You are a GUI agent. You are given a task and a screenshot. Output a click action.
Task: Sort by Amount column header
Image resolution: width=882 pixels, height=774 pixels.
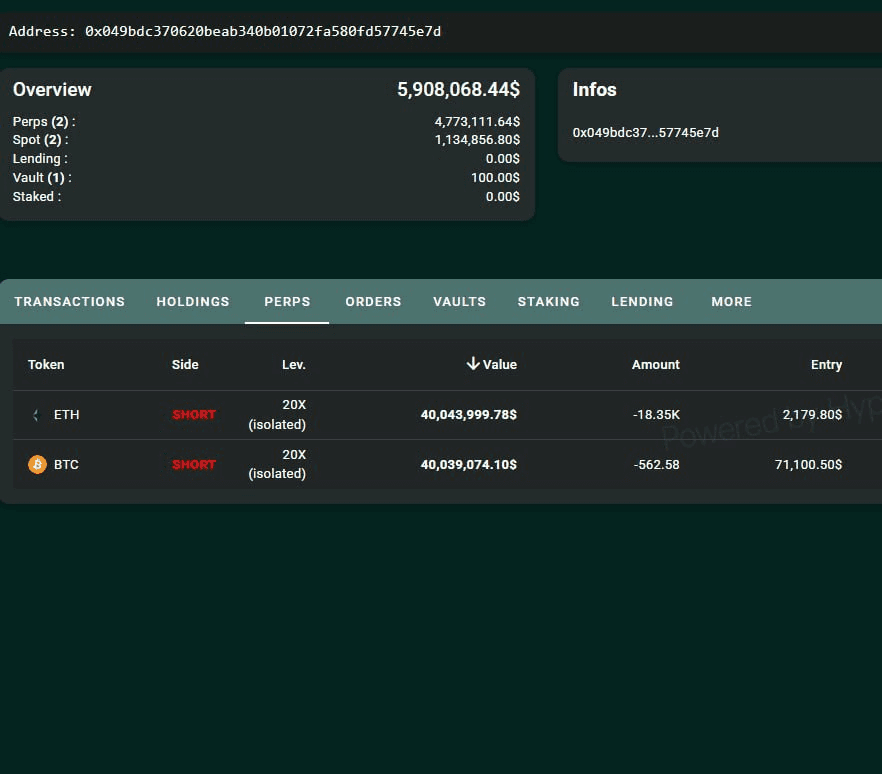coord(655,365)
